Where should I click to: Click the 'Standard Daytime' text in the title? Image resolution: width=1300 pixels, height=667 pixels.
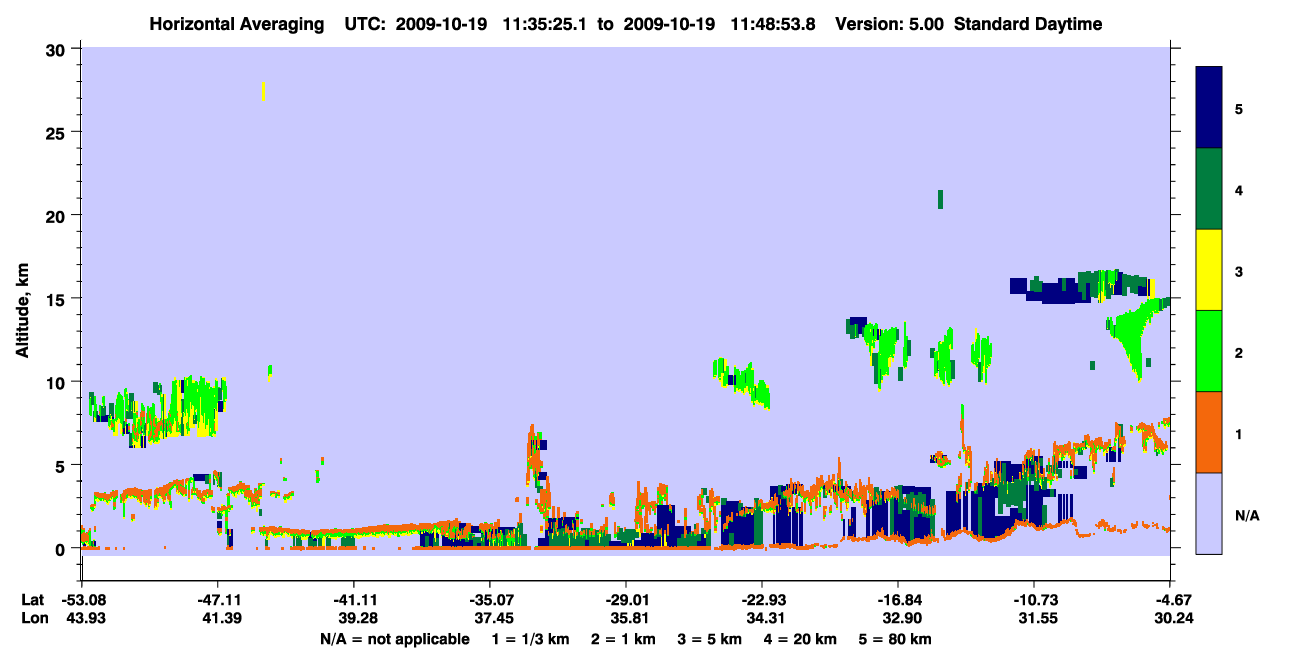click(1028, 24)
